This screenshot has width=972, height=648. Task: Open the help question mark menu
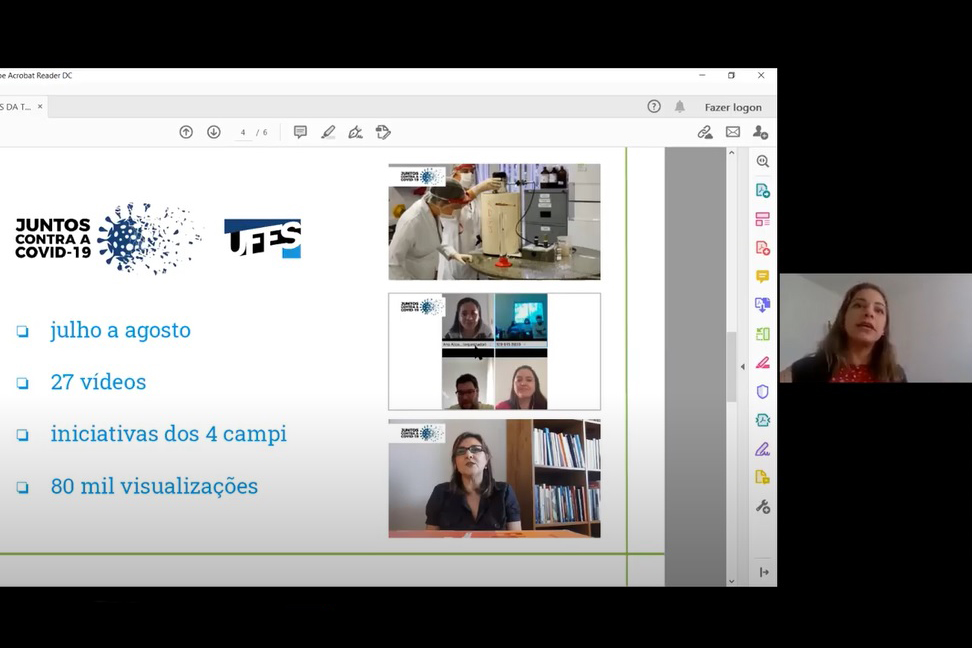pyautogui.click(x=654, y=107)
